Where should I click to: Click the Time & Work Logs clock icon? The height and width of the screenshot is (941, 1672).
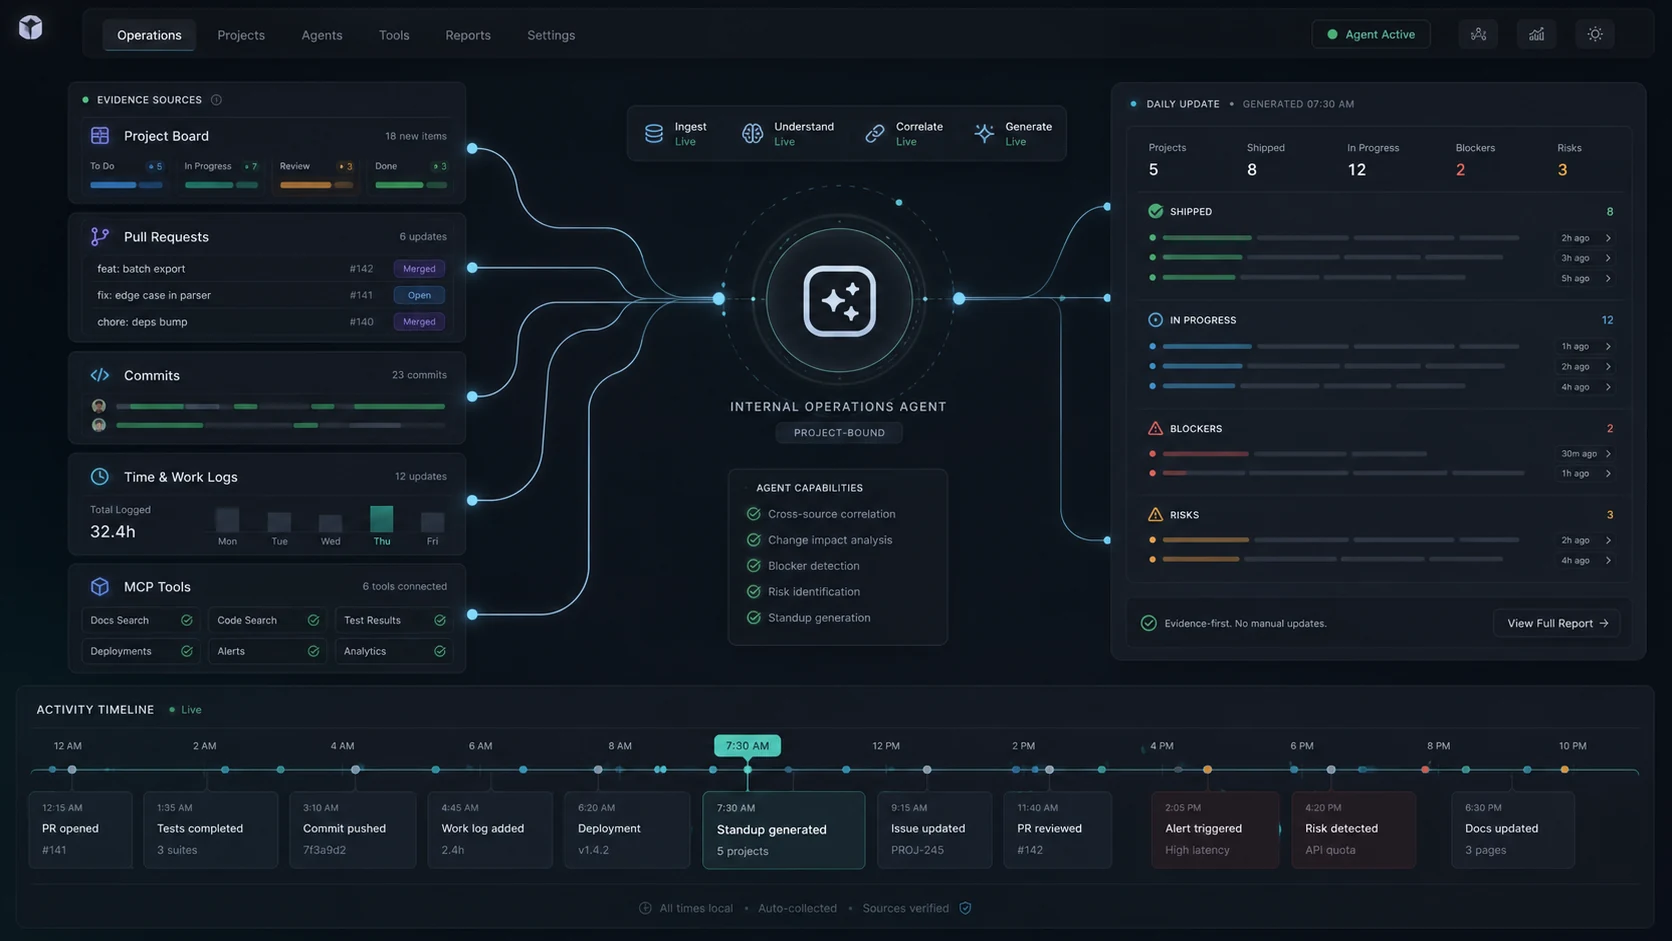coord(100,476)
